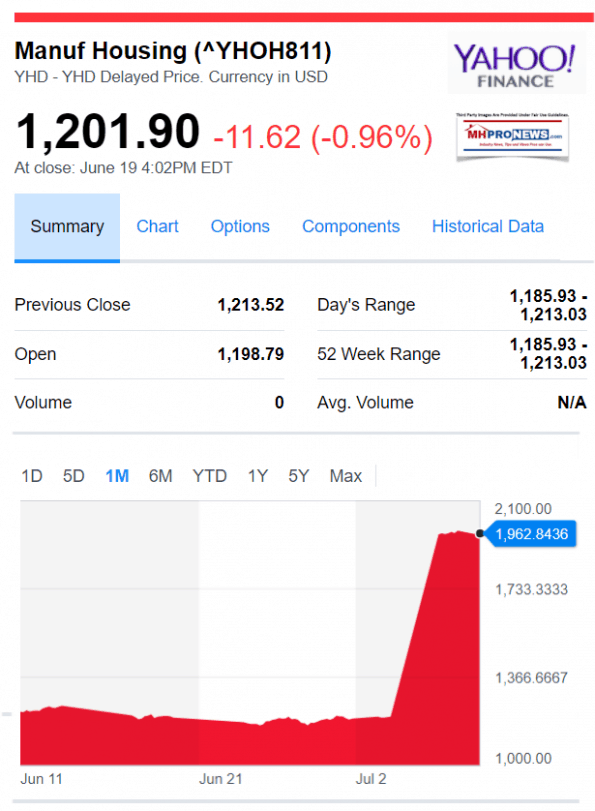Open the Options tab
The height and width of the screenshot is (811, 595).
[x=240, y=227]
